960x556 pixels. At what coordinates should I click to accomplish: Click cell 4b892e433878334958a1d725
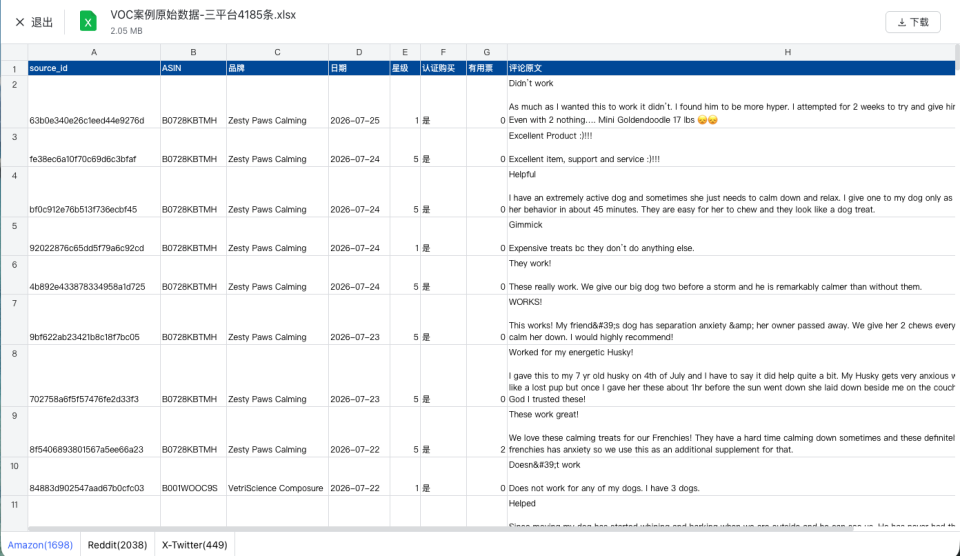click(94, 275)
